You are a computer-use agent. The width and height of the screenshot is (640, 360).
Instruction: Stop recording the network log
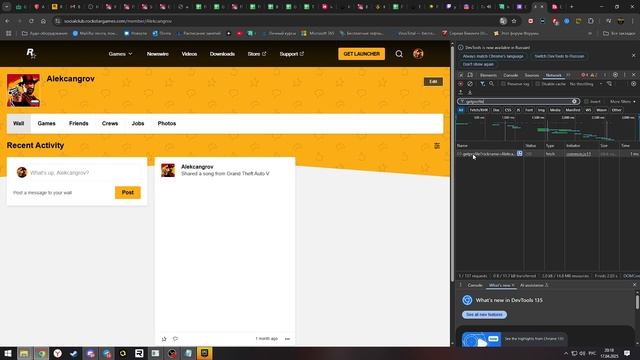pyautogui.click(x=461, y=84)
